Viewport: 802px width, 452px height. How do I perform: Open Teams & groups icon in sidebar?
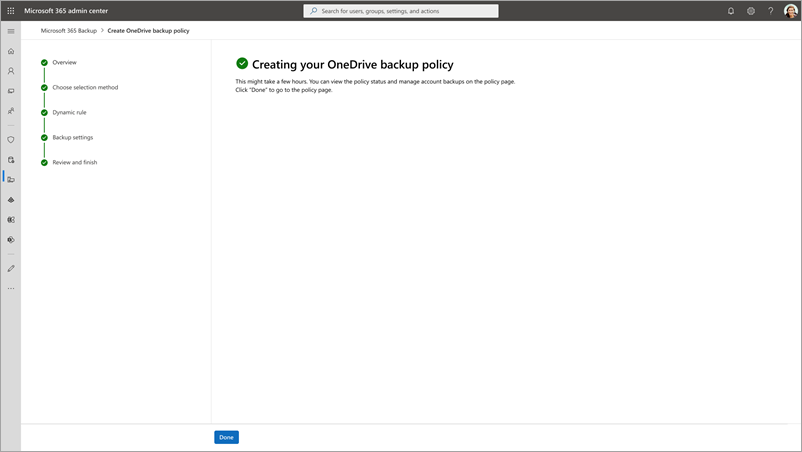click(11, 111)
